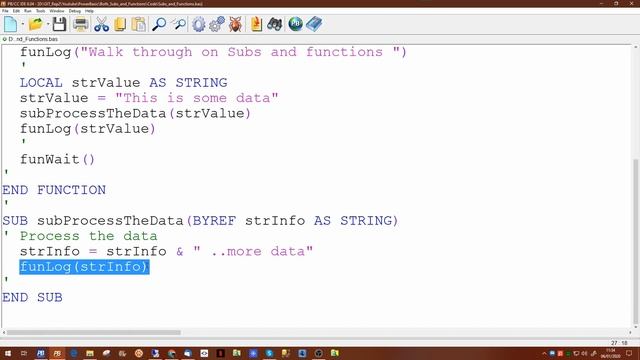The width and height of the screenshot is (640, 360).
Task: Click the orange bookmark page toolbar icon
Action: coord(256,24)
